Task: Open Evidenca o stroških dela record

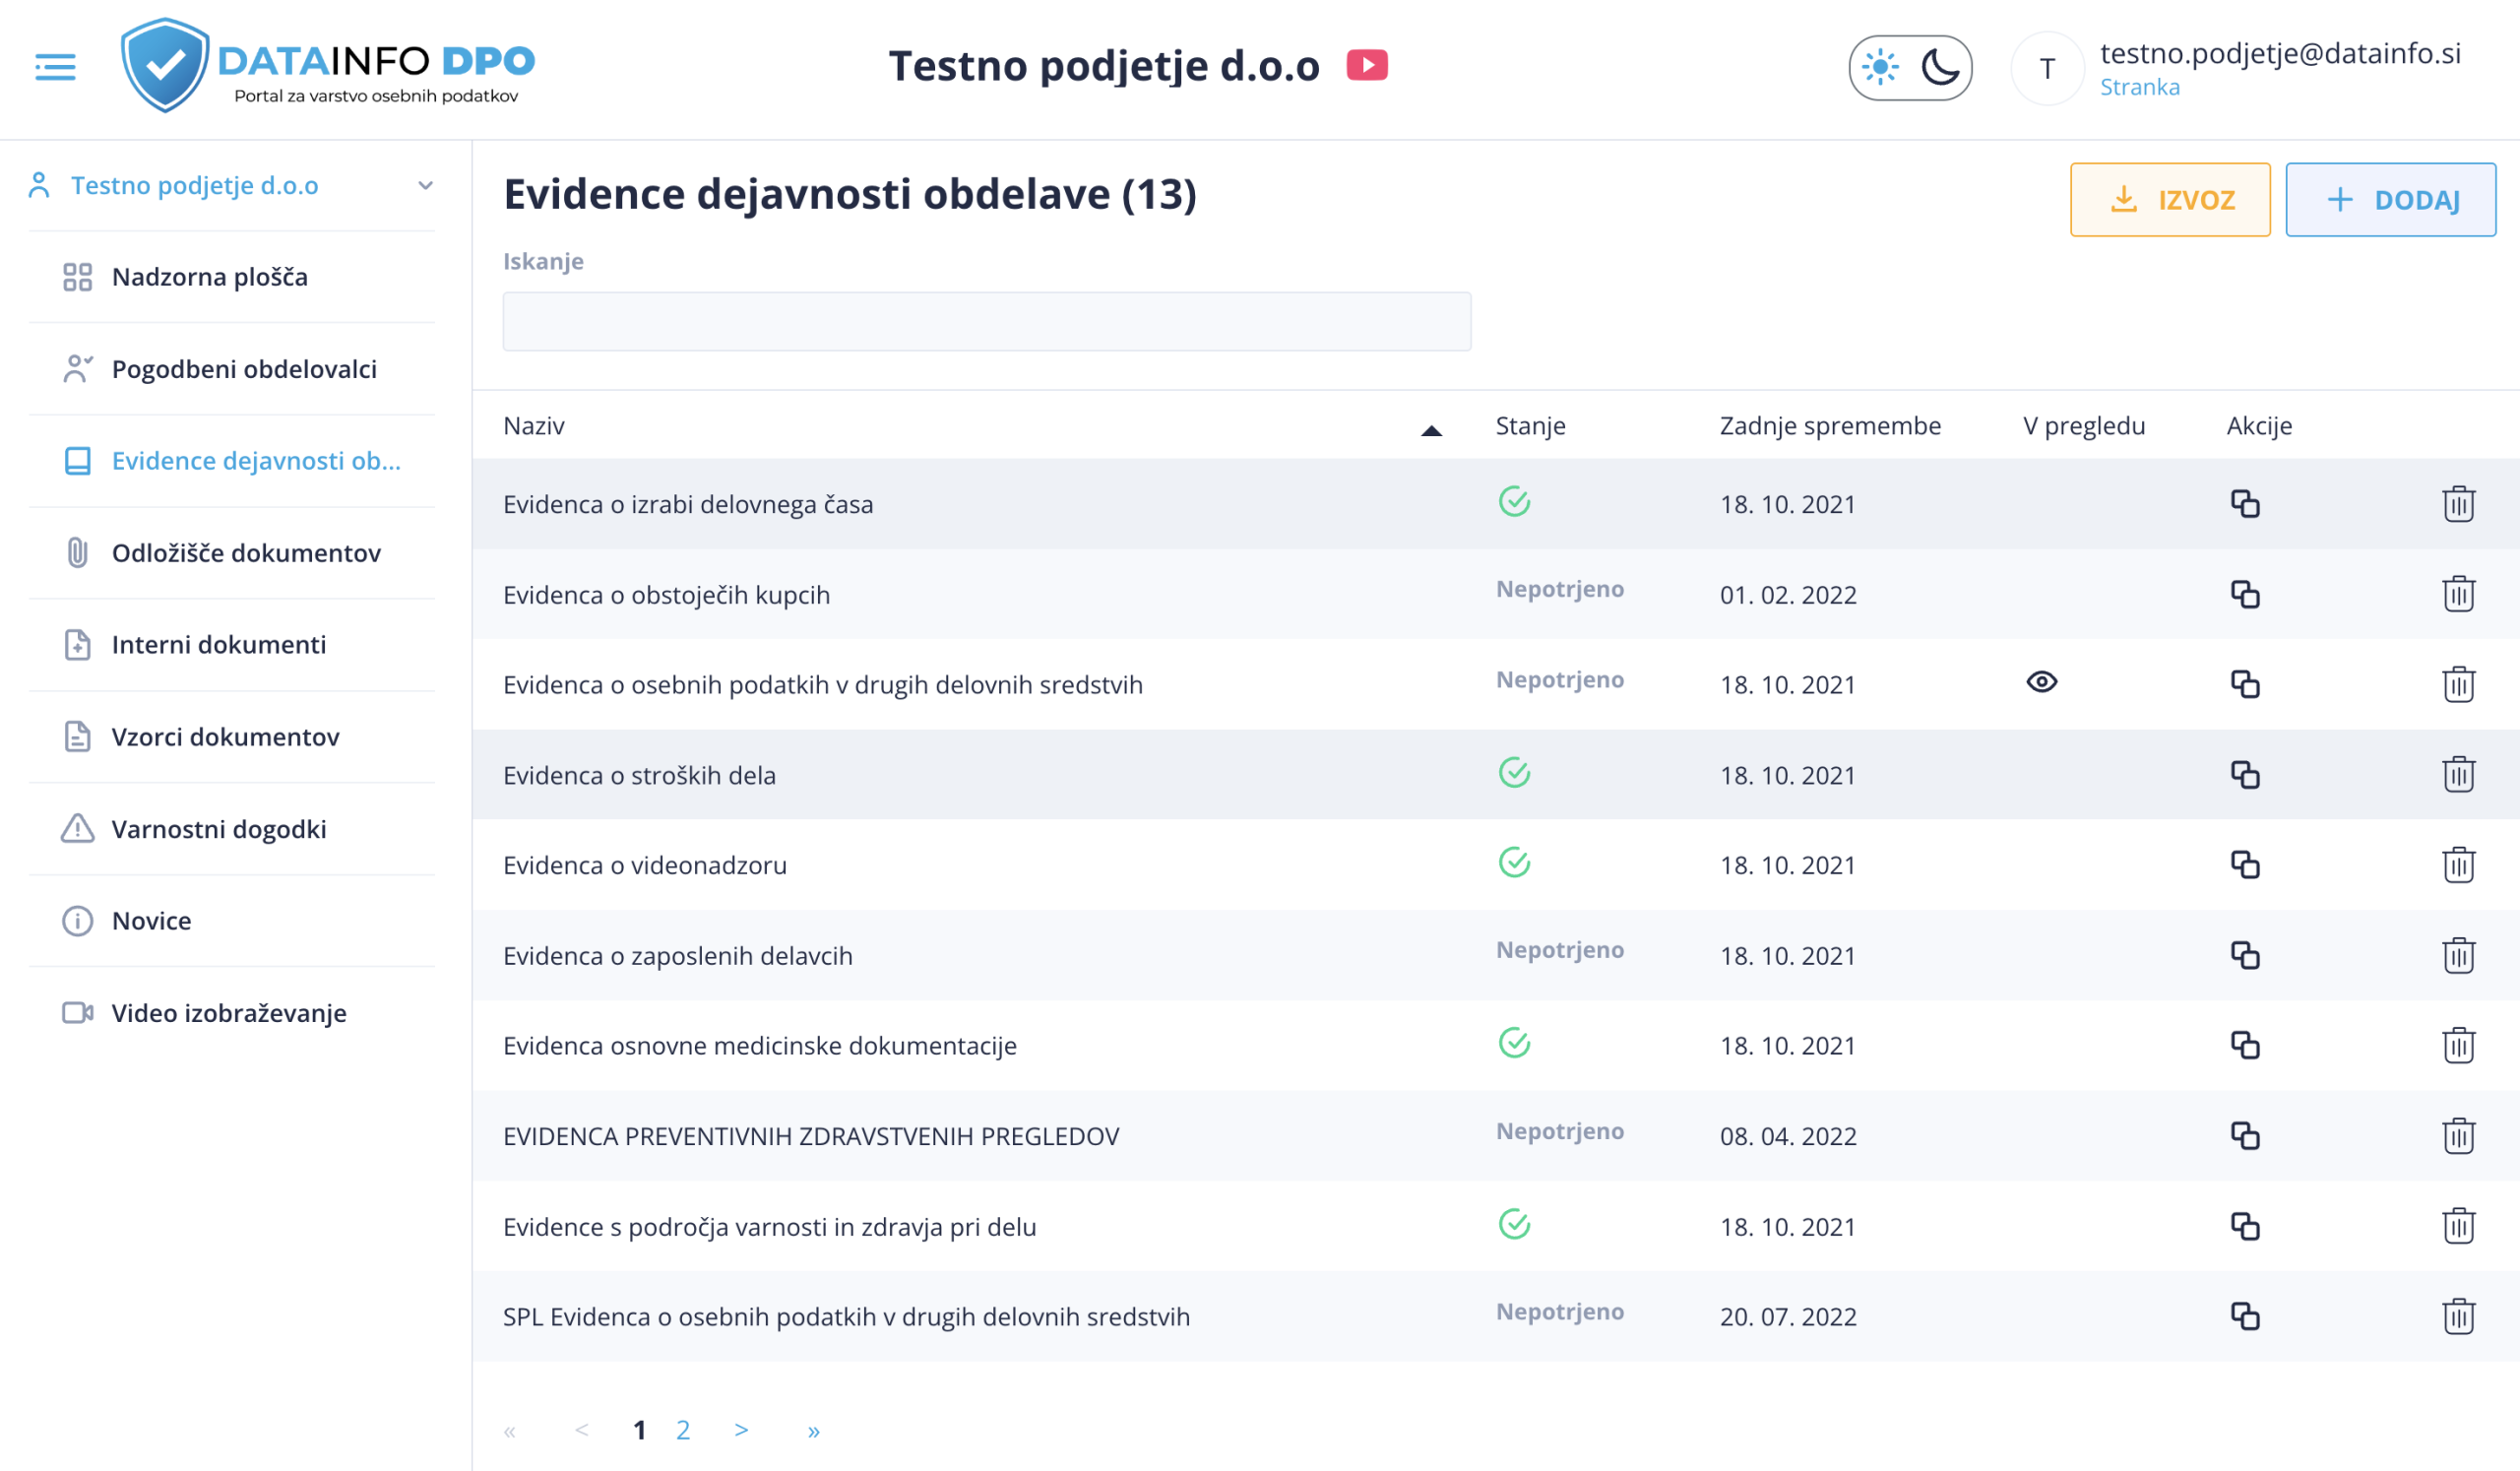Action: coord(639,776)
